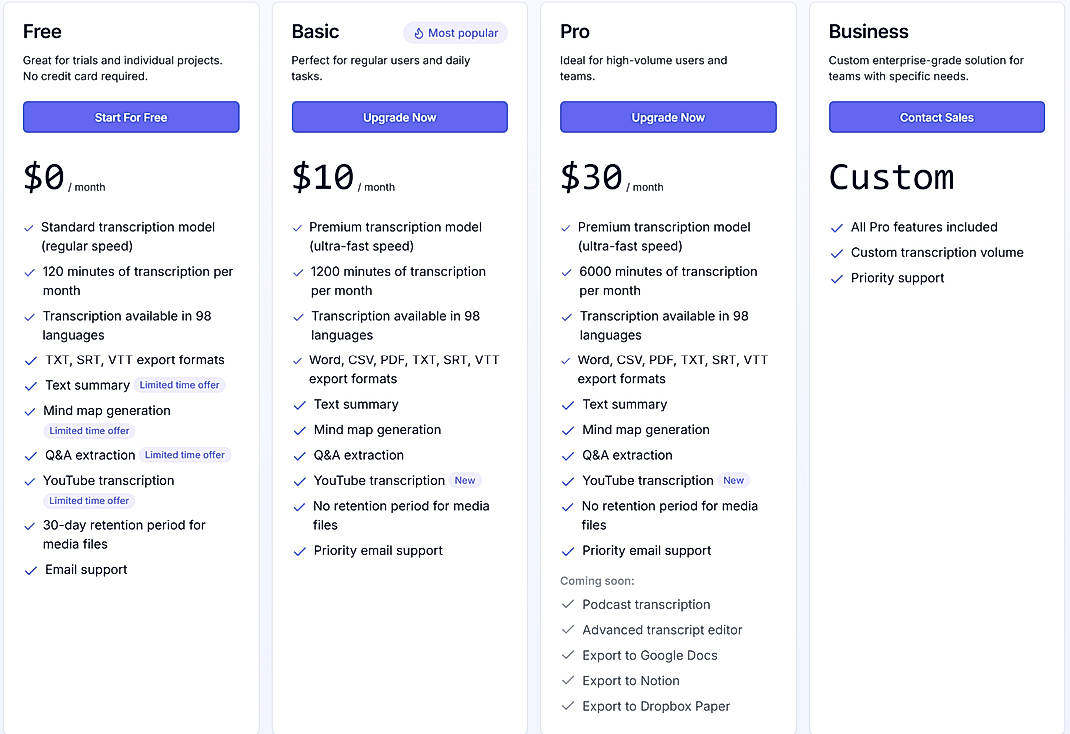Viewport: 1070px width, 734px height.
Task: Click the checkmark beside "All Pro features included"
Action: pyautogui.click(x=836, y=227)
